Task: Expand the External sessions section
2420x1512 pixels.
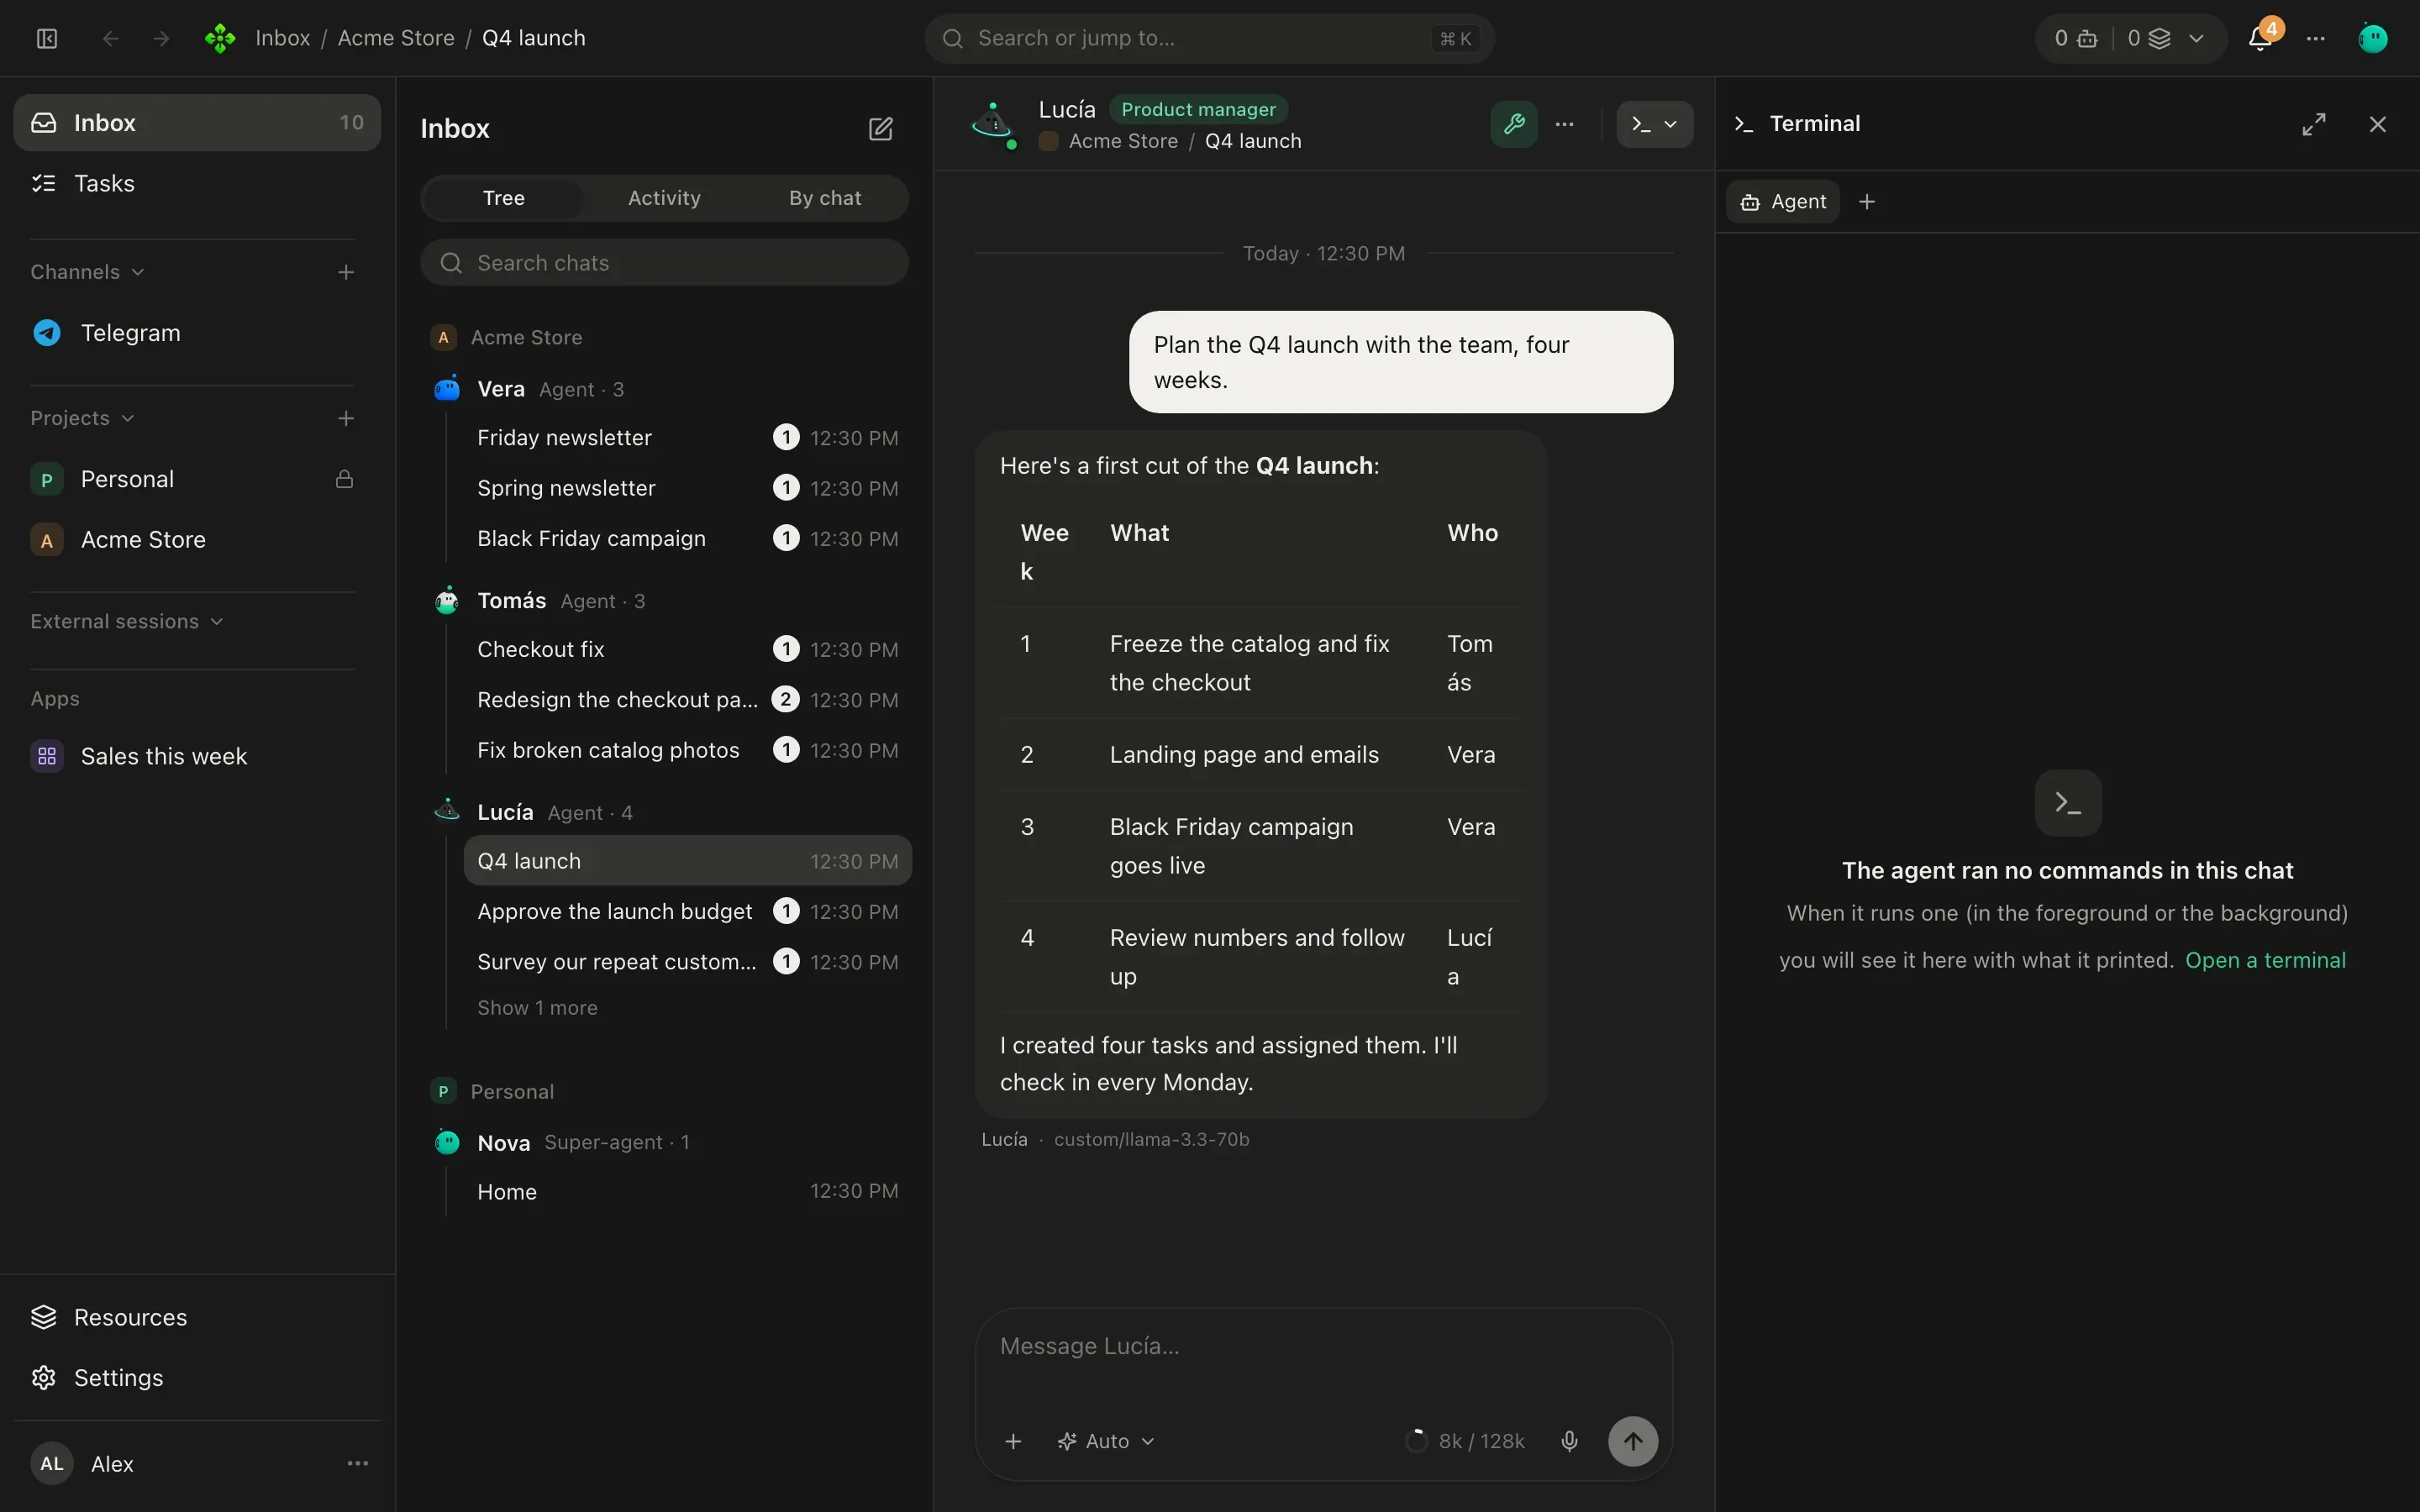Action: pos(126,621)
